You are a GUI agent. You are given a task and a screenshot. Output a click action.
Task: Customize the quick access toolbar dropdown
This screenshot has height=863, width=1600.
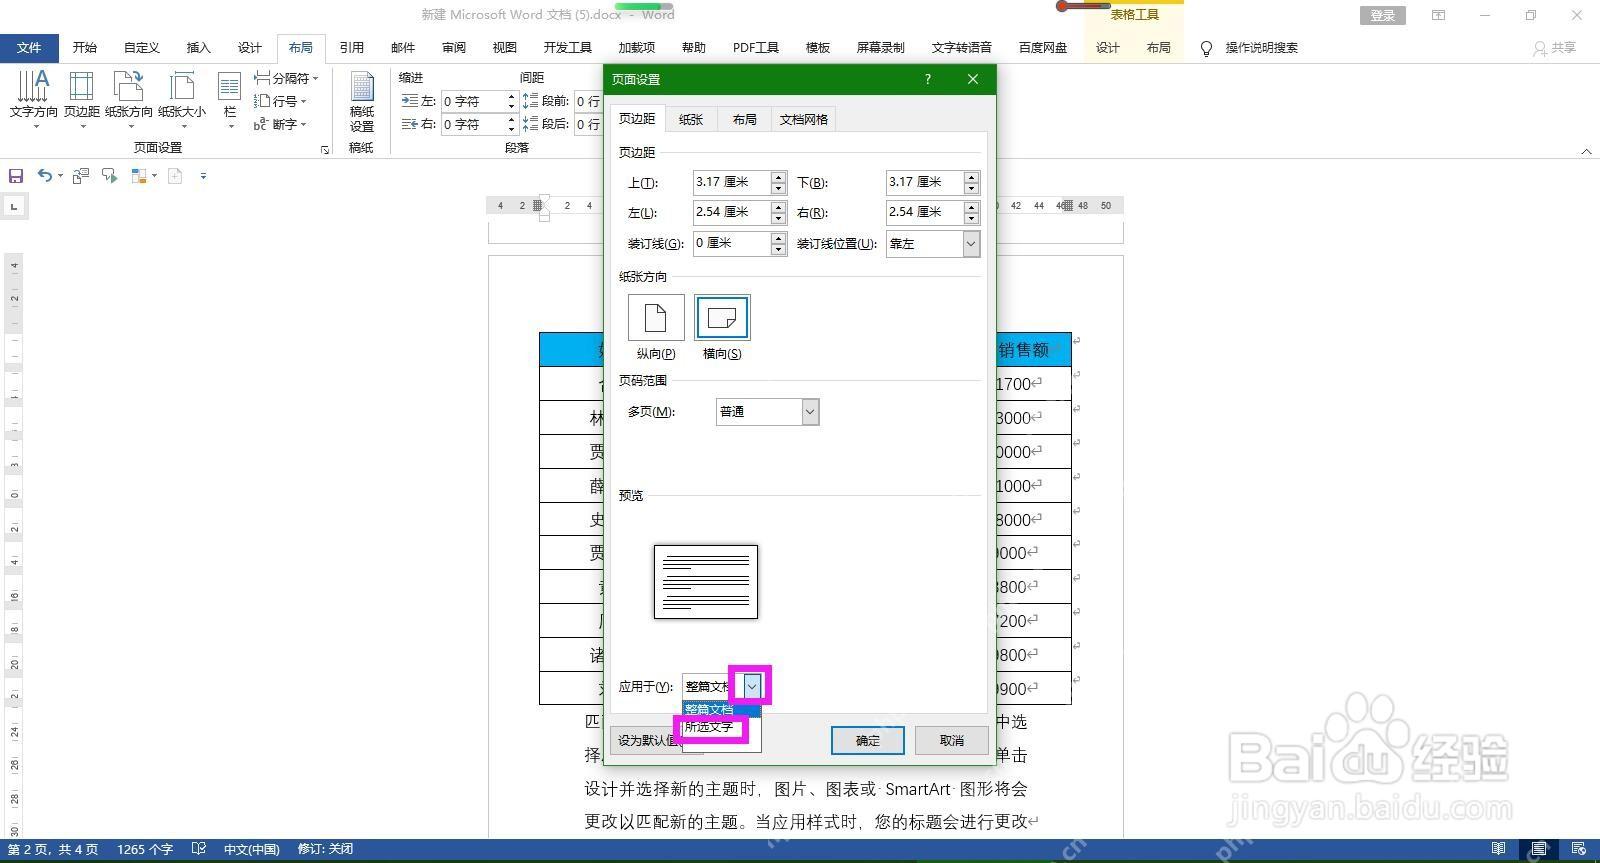(203, 176)
